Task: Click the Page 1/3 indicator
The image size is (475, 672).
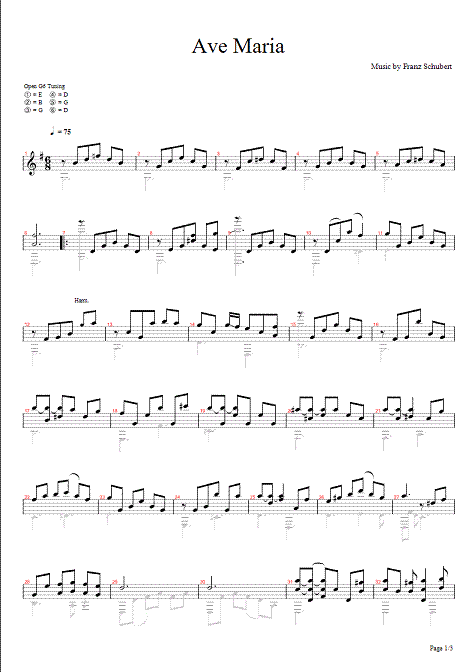Action: tap(441, 648)
